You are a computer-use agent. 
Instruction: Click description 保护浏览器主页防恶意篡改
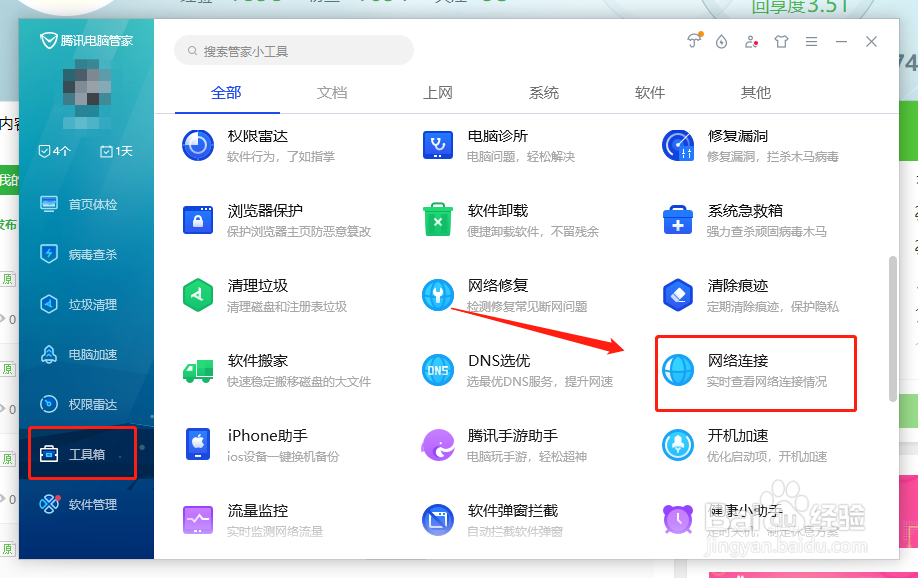[299, 232]
